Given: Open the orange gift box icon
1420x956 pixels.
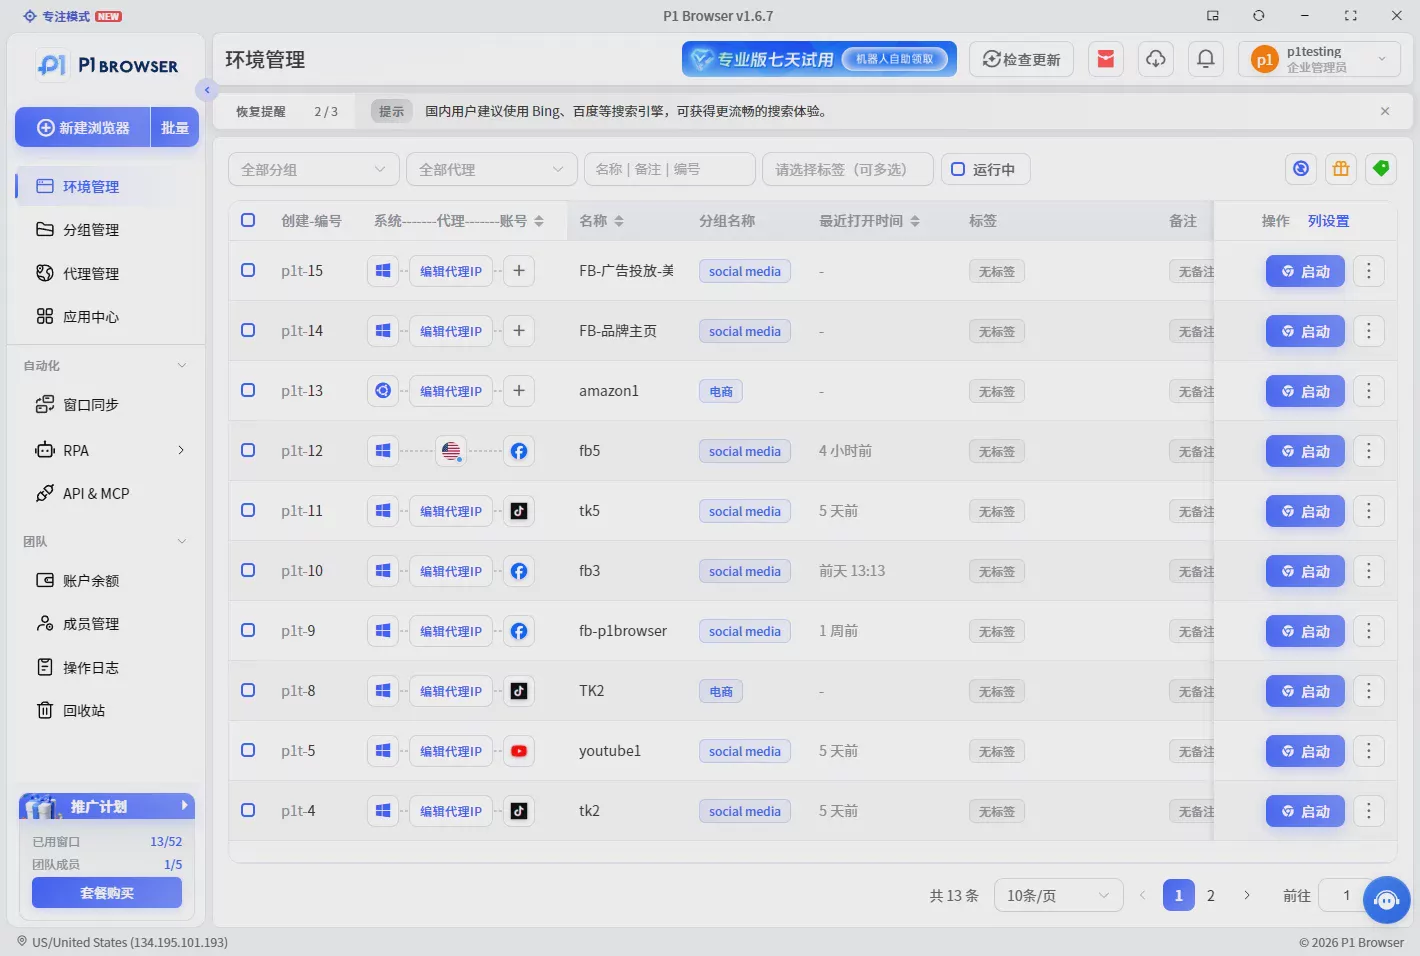Looking at the screenshot, I should (1341, 169).
